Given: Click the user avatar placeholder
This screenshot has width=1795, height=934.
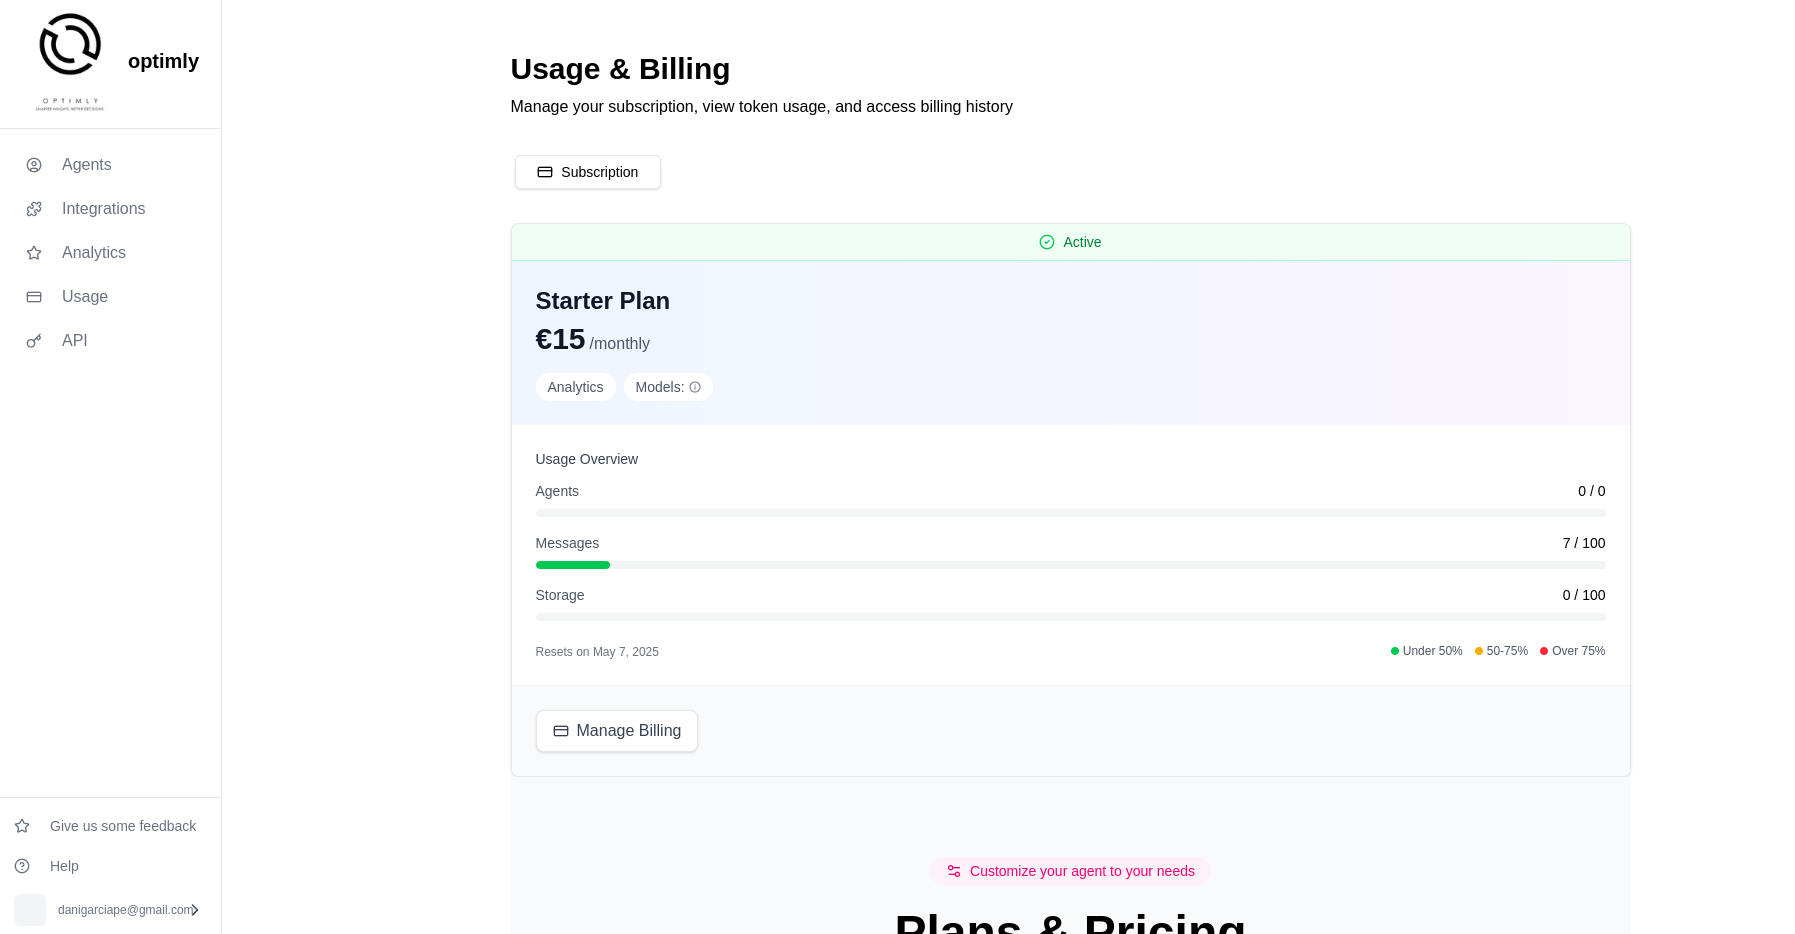Looking at the screenshot, I should (x=30, y=910).
